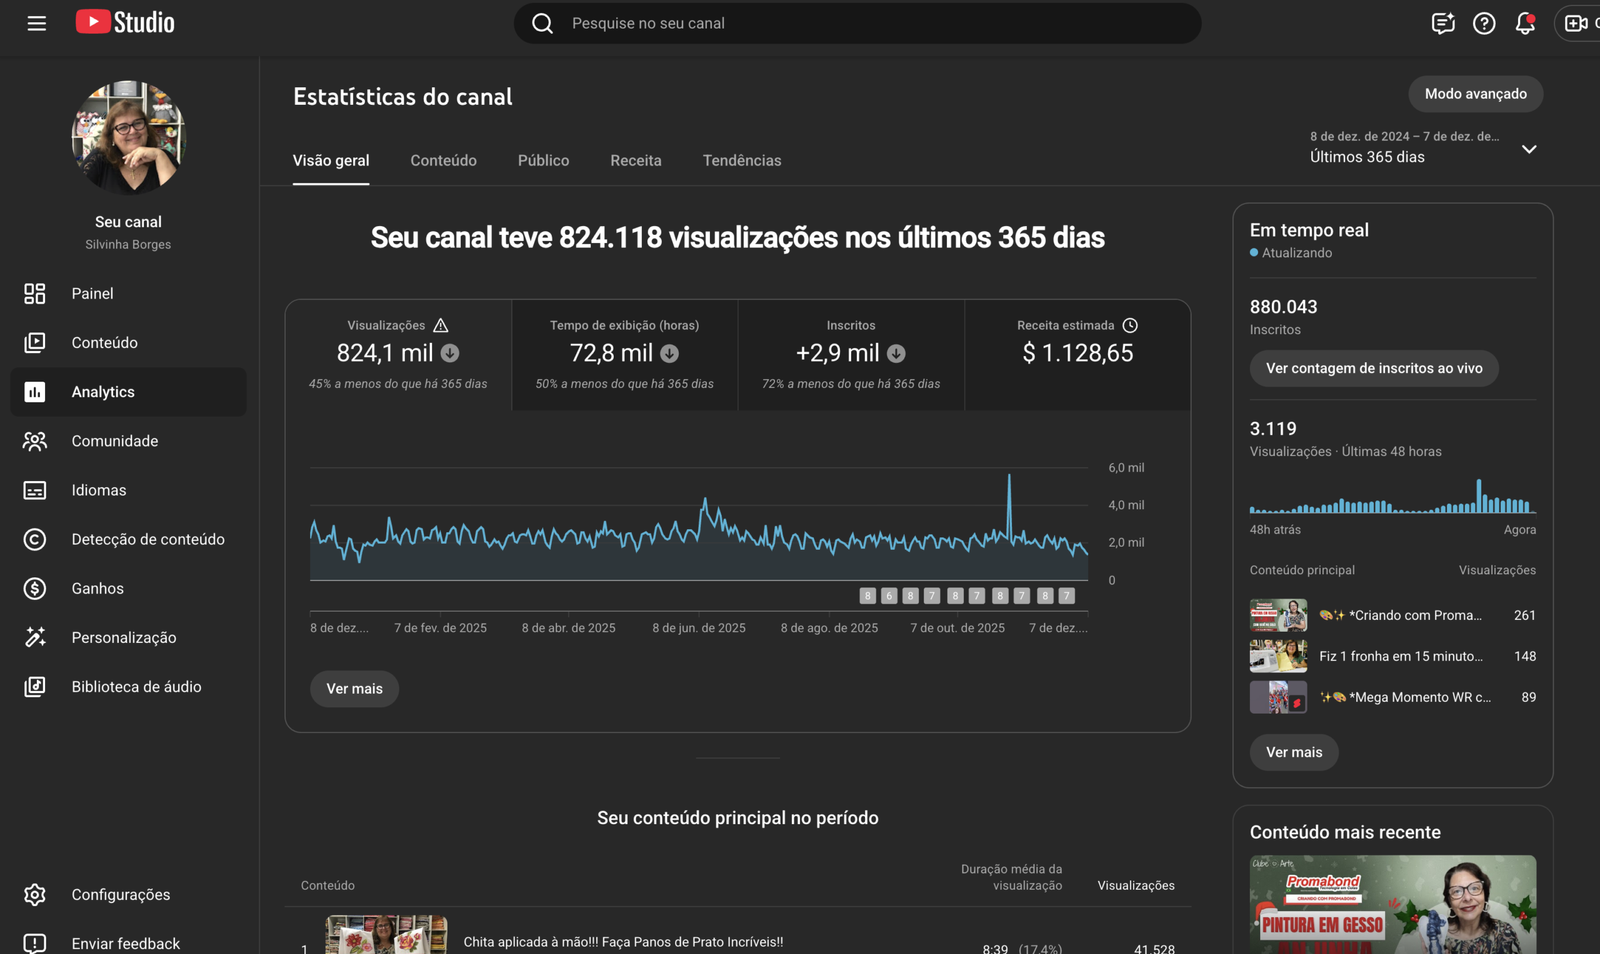Open the notifications bell

click(x=1525, y=23)
